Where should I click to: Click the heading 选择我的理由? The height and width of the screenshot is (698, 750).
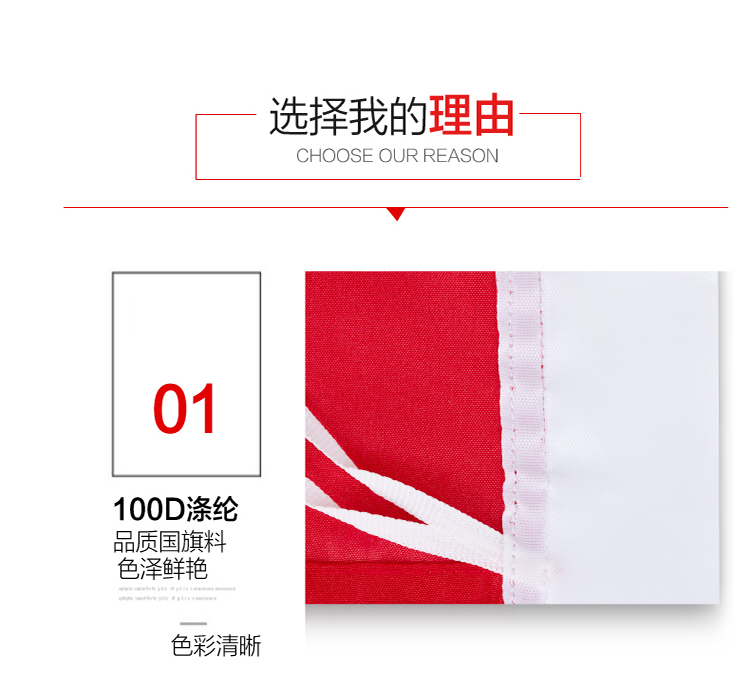pyautogui.click(x=392, y=116)
